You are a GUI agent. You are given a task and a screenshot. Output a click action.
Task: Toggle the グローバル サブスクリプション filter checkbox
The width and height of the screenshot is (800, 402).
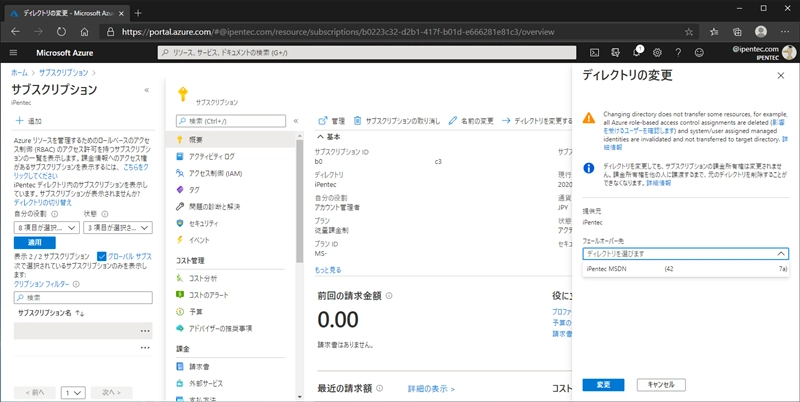[101, 256]
